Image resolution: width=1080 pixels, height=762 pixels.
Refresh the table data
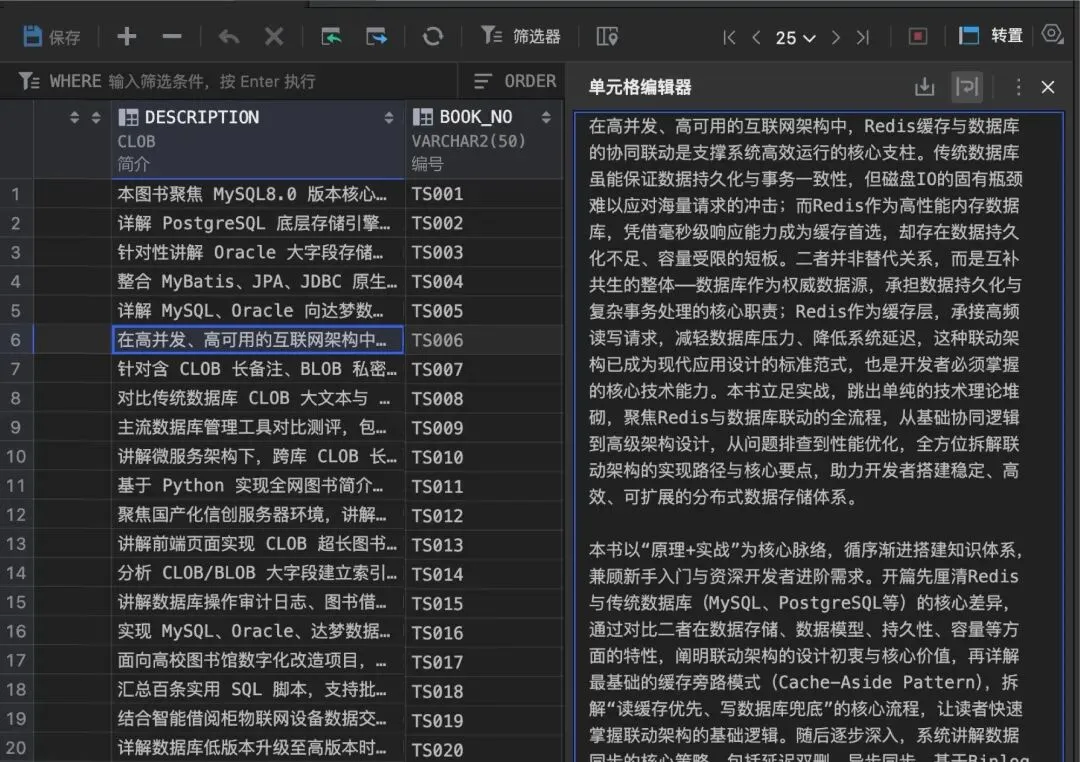(433, 36)
